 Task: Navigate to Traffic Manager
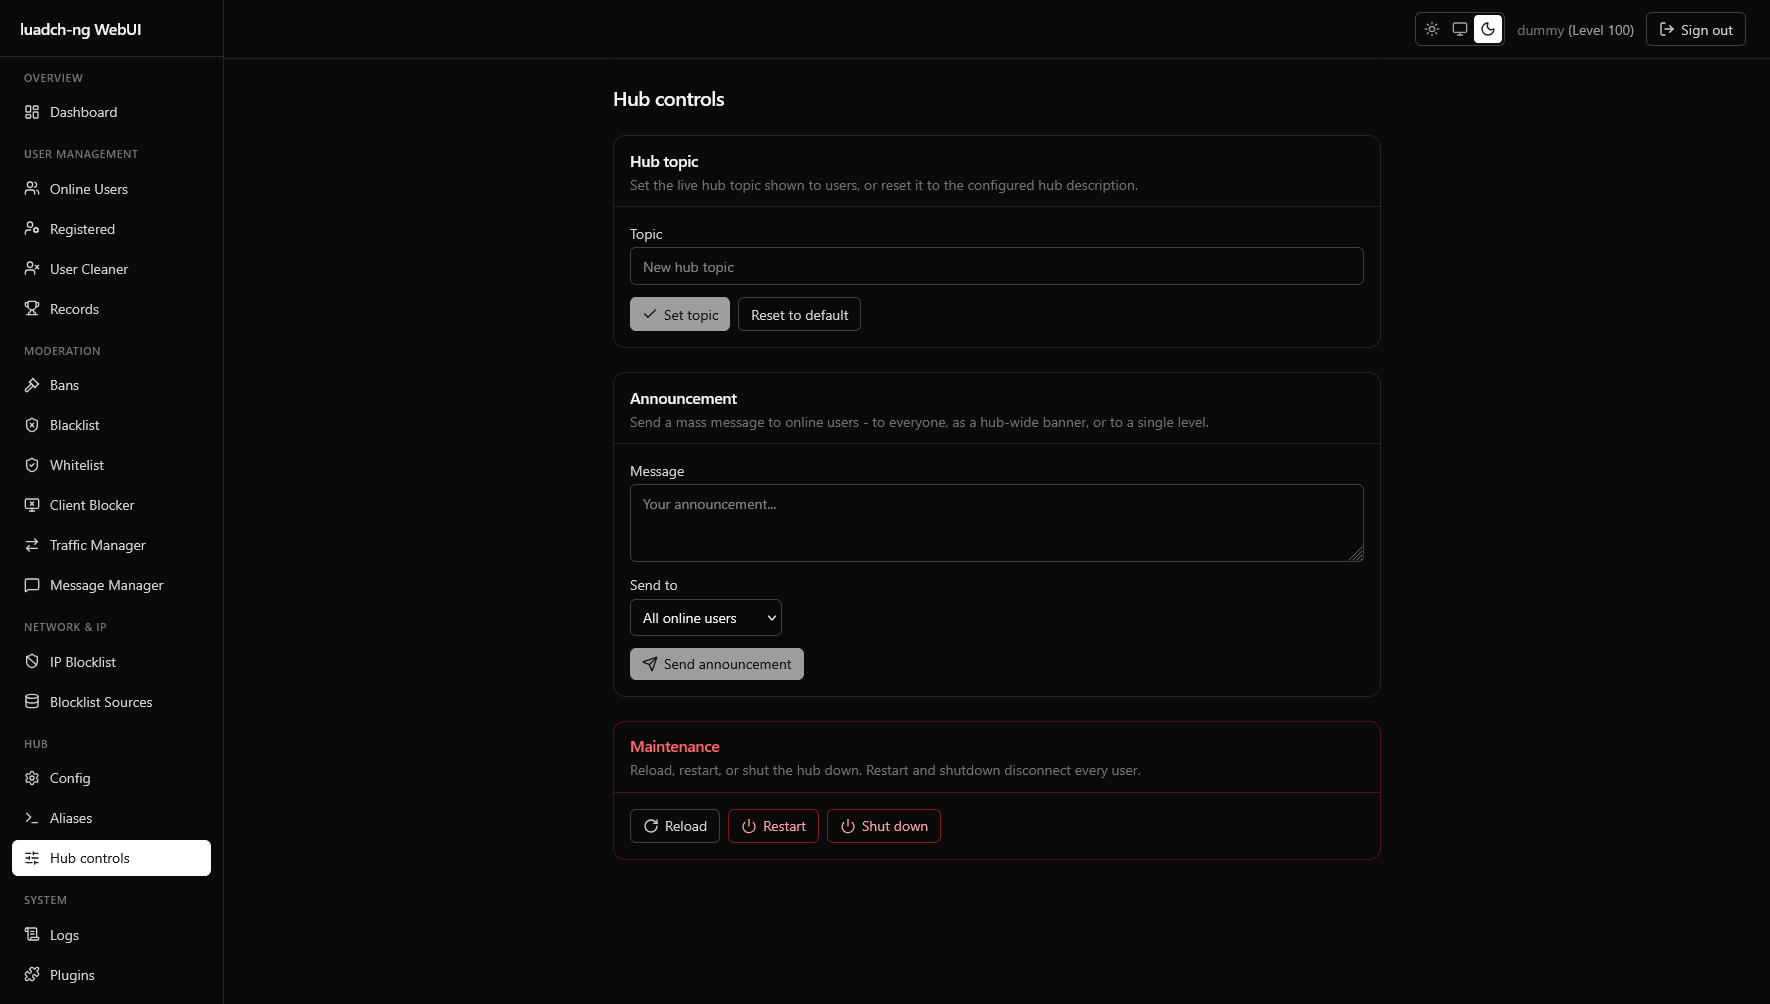(x=111, y=545)
